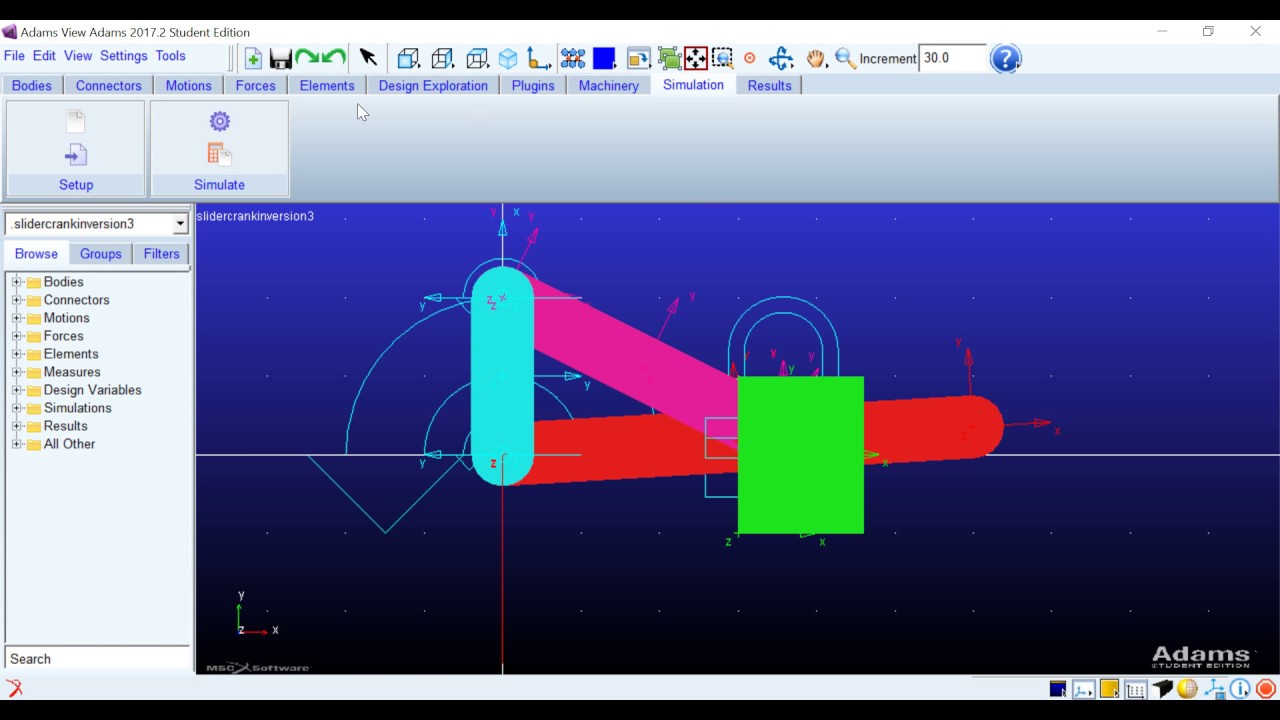Set right view with second box icon

442,58
